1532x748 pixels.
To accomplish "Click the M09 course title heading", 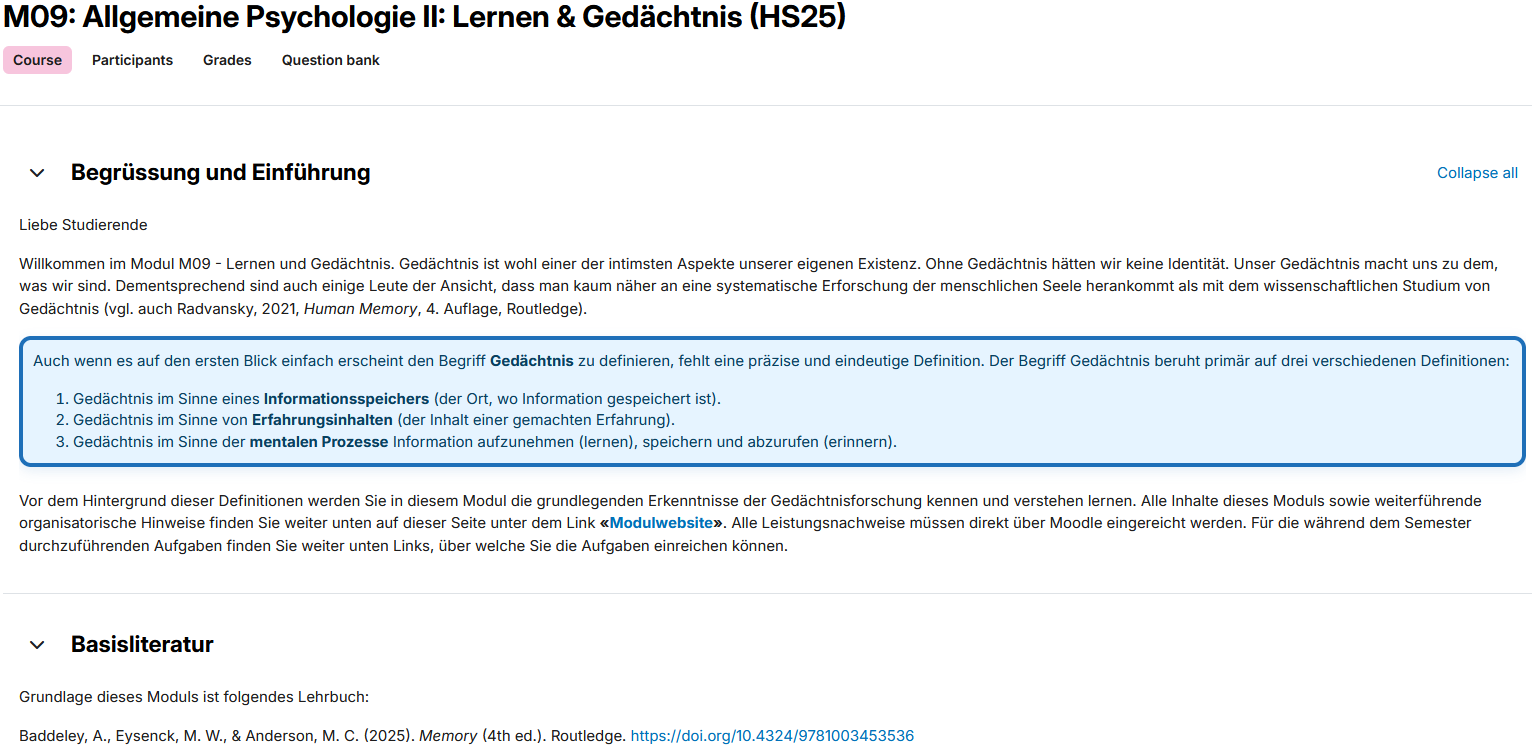I will point(425,17).
